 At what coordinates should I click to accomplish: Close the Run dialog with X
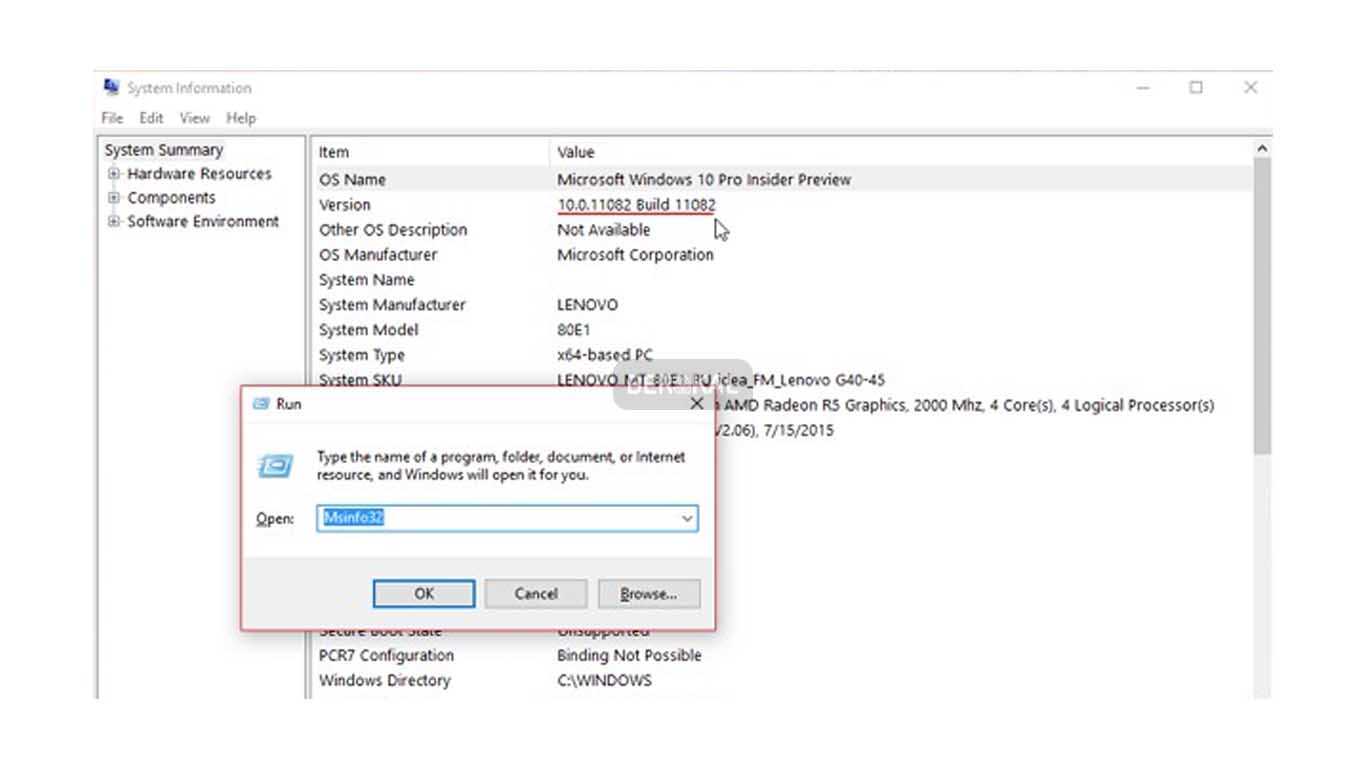[x=697, y=404]
